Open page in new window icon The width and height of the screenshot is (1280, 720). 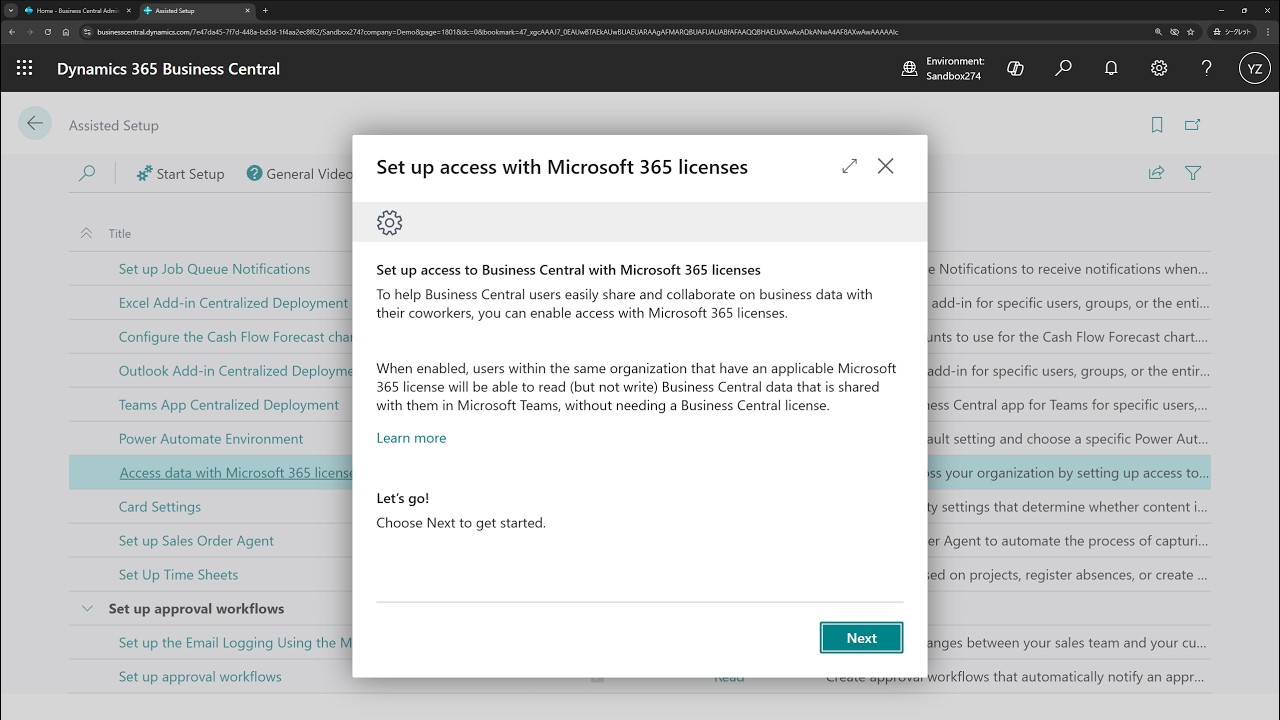point(1192,125)
